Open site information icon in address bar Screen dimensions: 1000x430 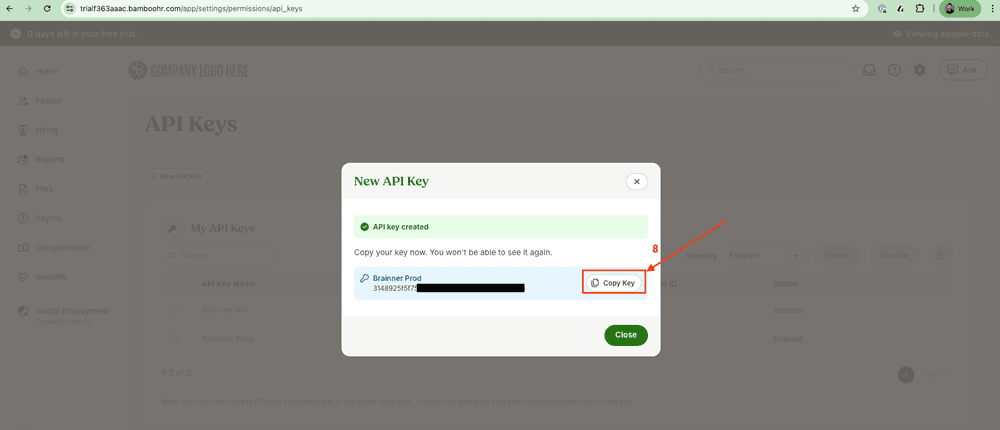(x=70, y=9)
